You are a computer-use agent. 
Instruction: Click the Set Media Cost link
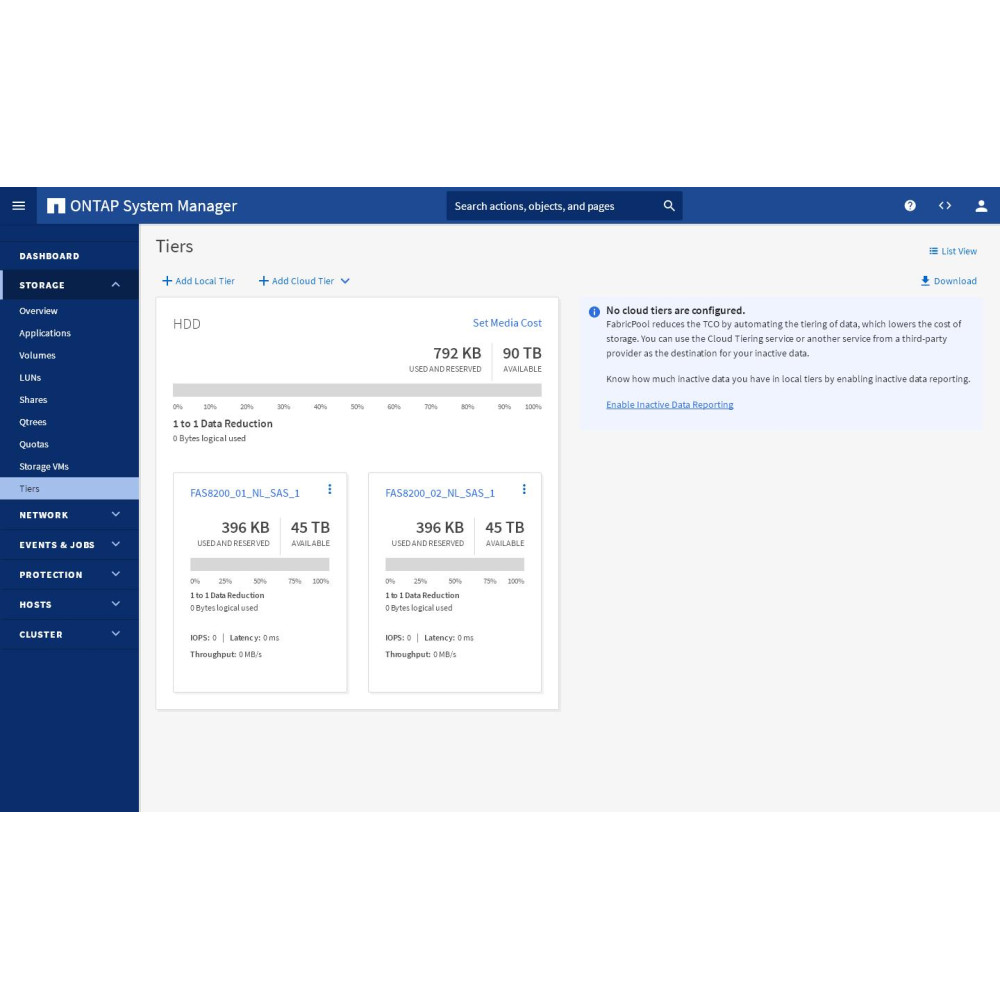(x=507, y=323)
